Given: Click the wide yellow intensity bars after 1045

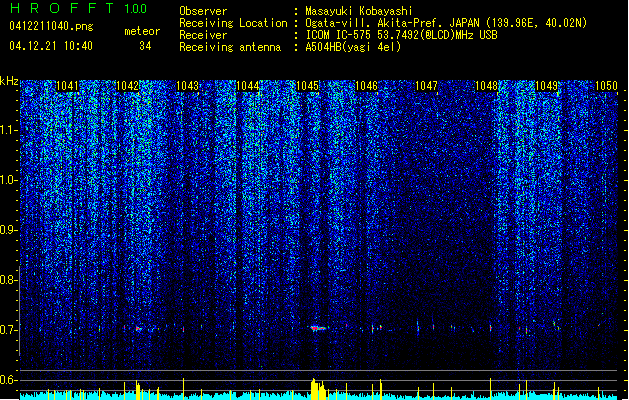Looking at the screenshot, I should (x=319, y=389).
